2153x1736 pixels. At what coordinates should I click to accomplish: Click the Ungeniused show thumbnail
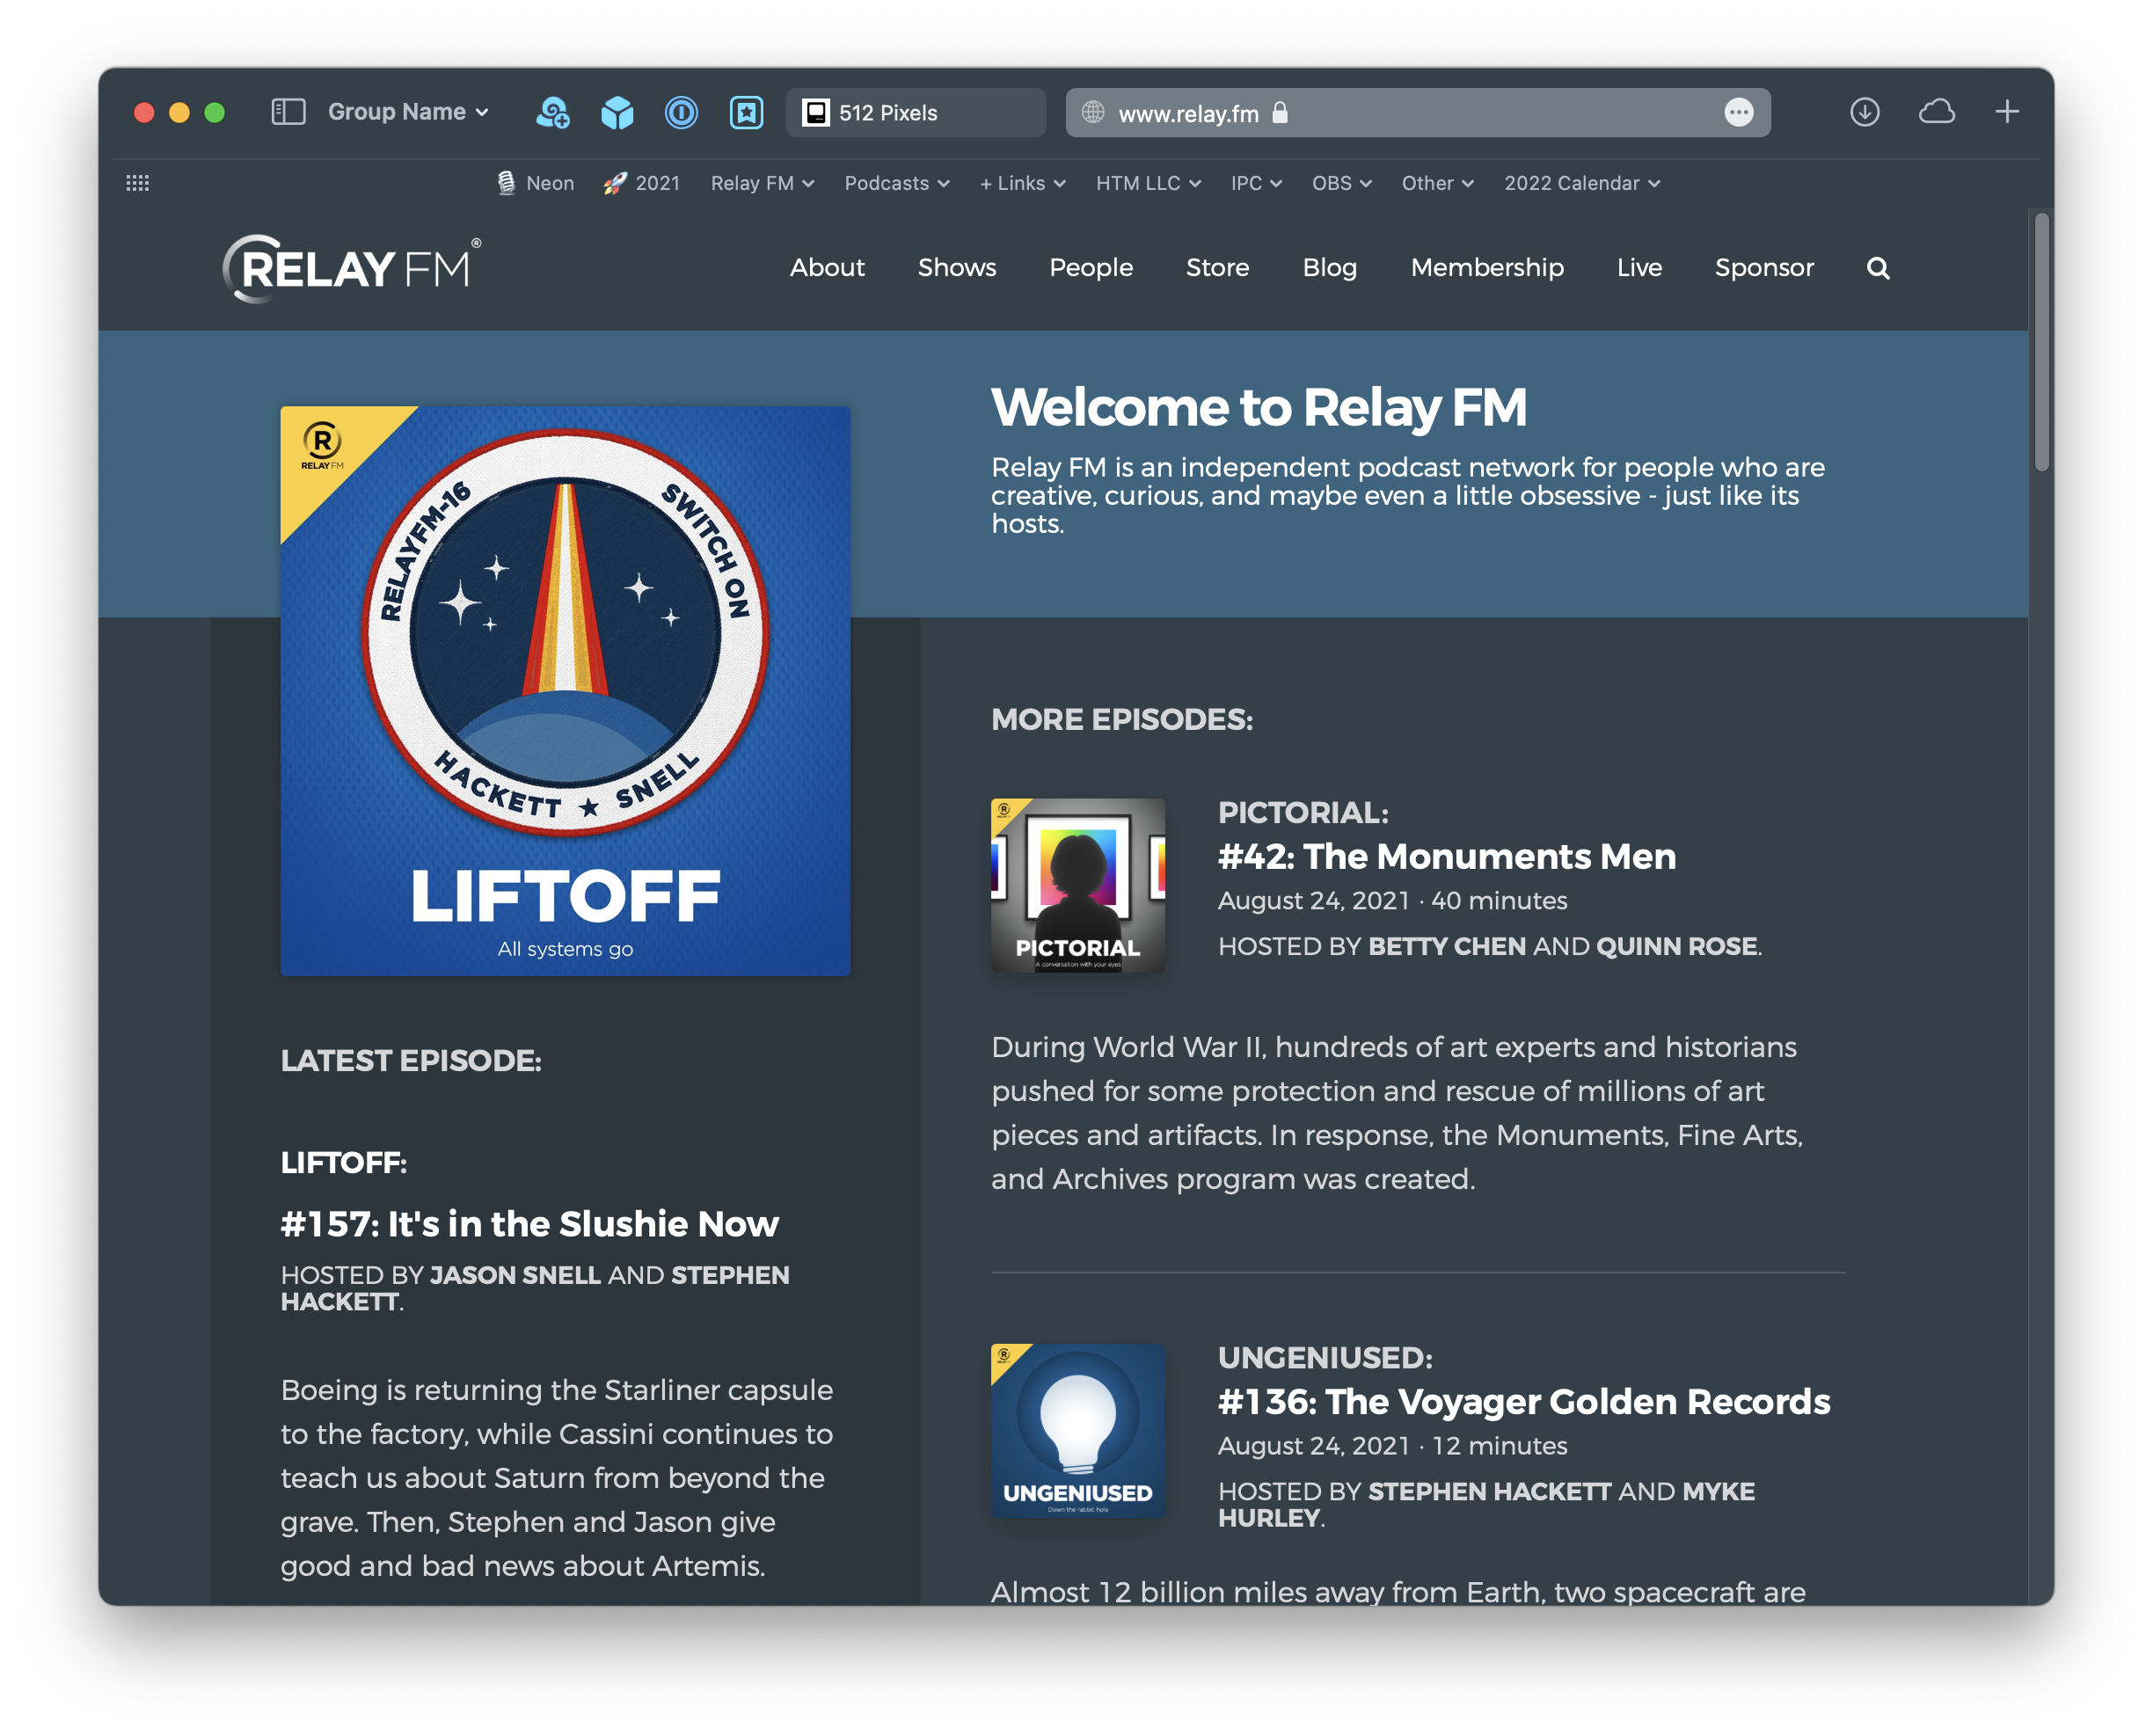[1078, 1430]
